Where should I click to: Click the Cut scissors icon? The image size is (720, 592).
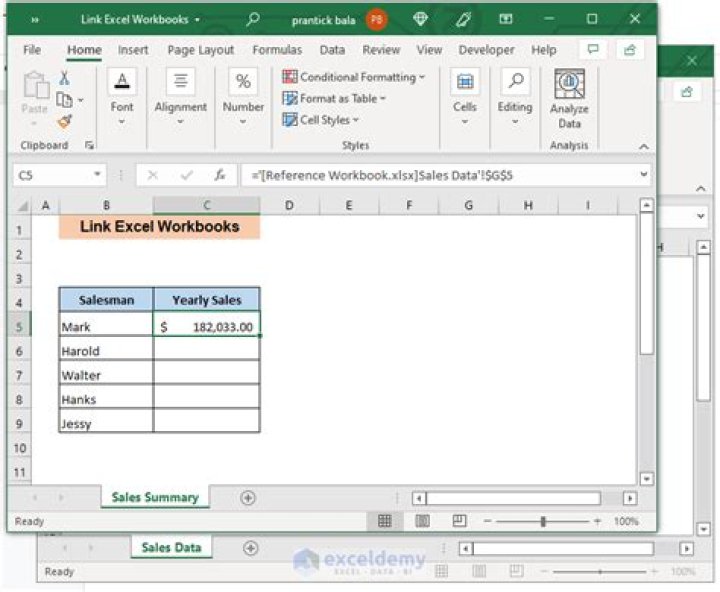64,78
